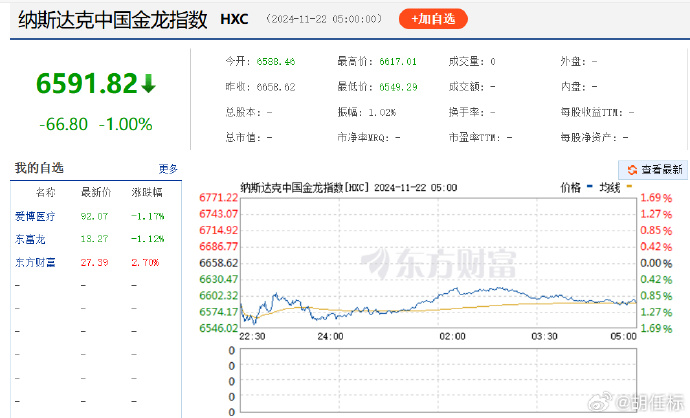
Task: Click the change value -66.80
Action: (64, 125)
